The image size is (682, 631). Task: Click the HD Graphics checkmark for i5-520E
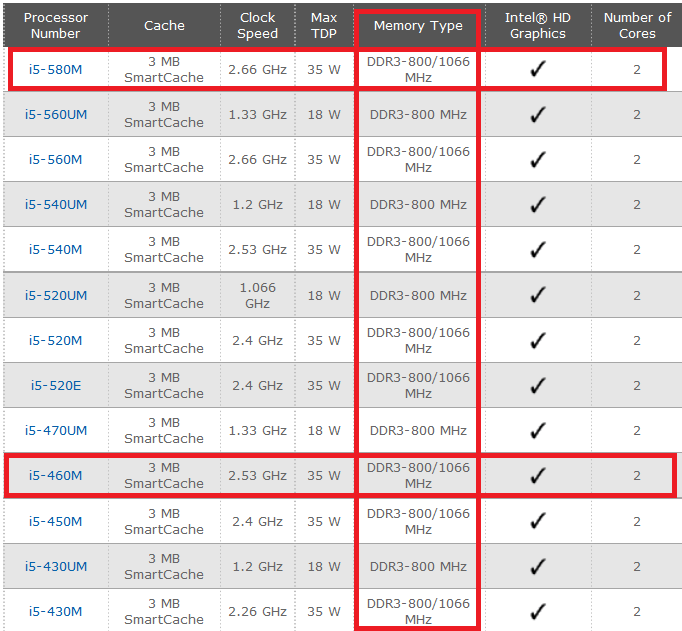pos(538,385)
